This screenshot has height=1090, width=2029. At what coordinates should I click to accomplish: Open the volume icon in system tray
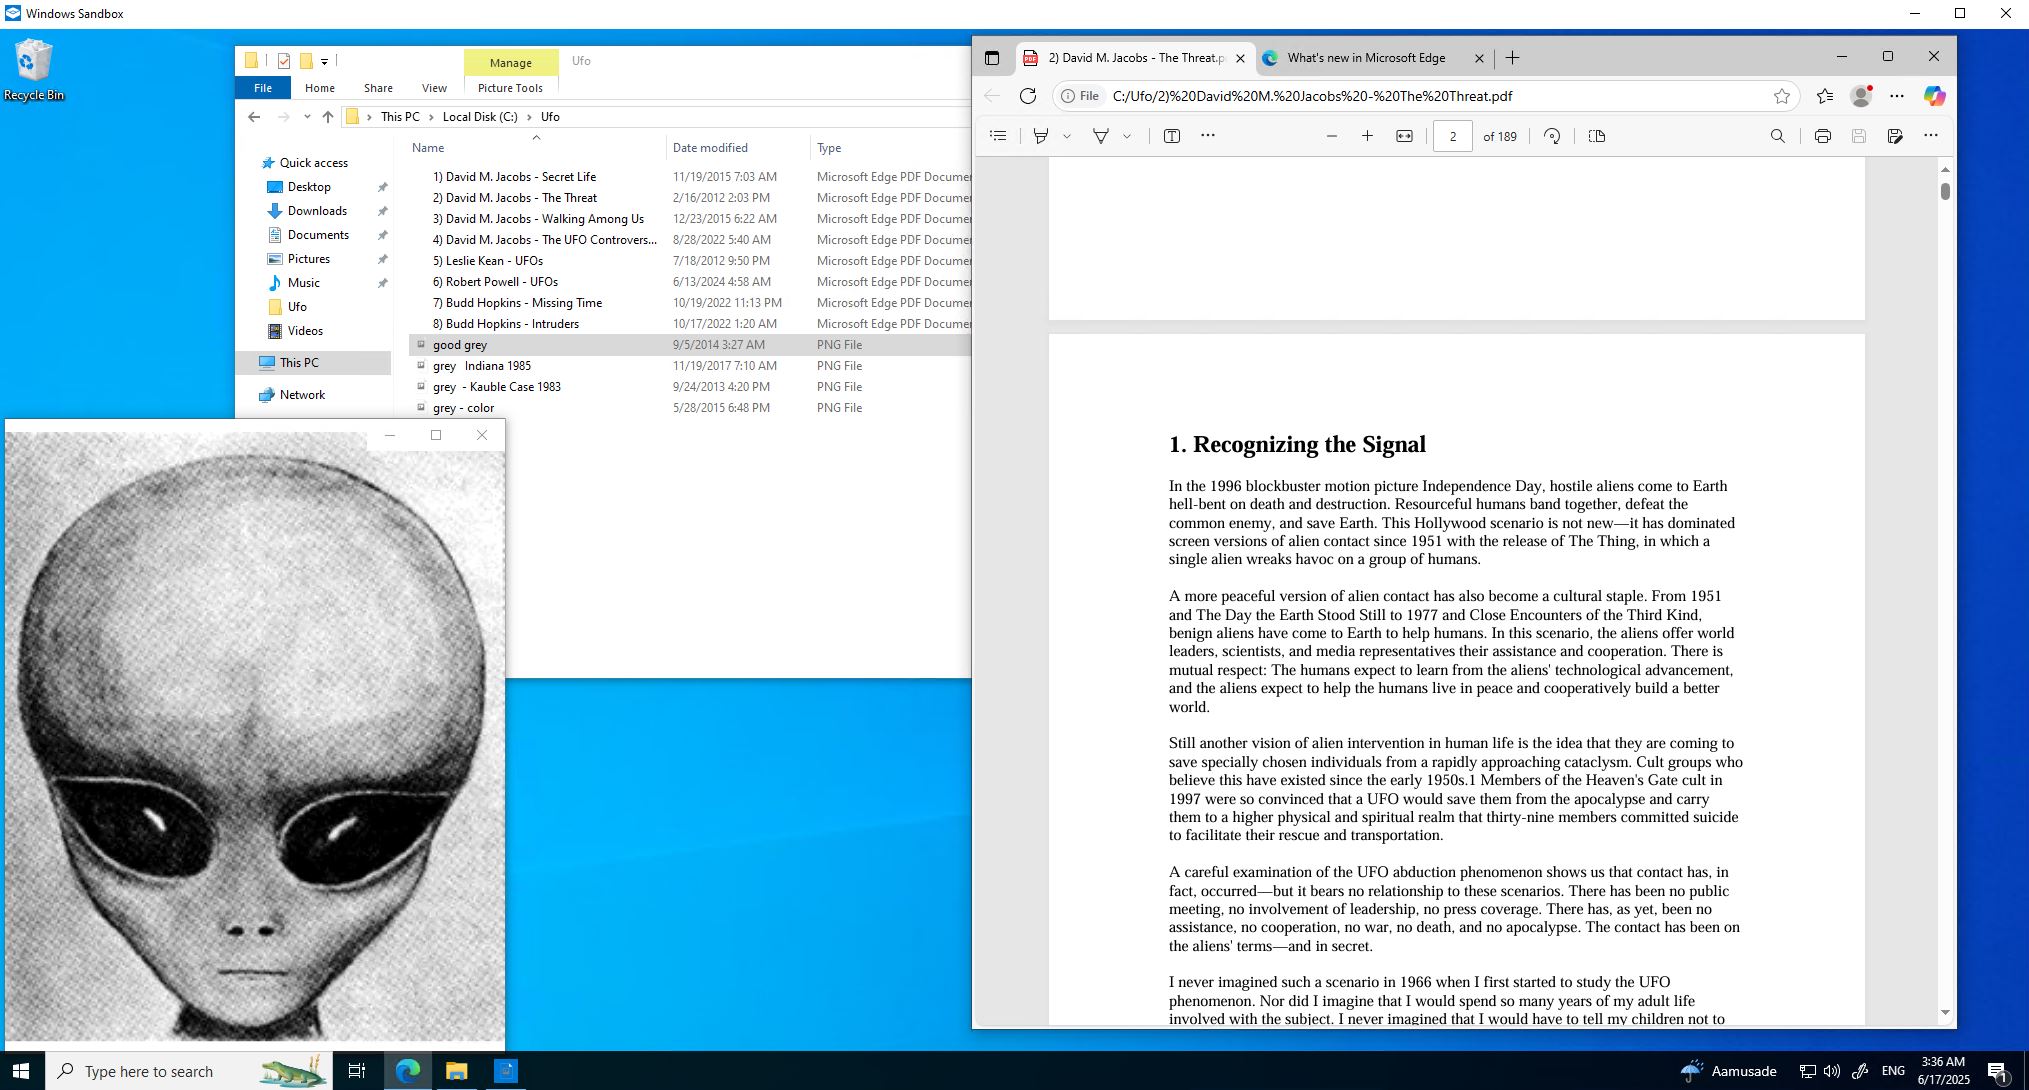(1831, 1071)
